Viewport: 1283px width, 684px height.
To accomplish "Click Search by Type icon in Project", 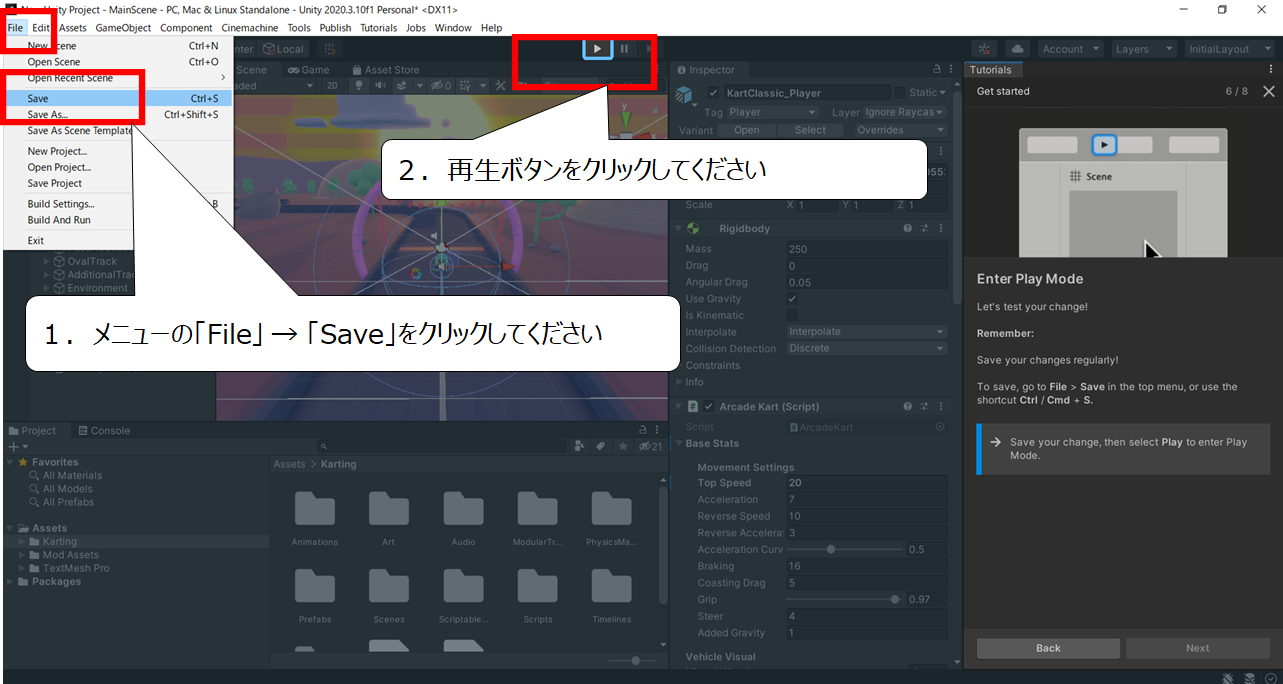I will coord(580,446).
